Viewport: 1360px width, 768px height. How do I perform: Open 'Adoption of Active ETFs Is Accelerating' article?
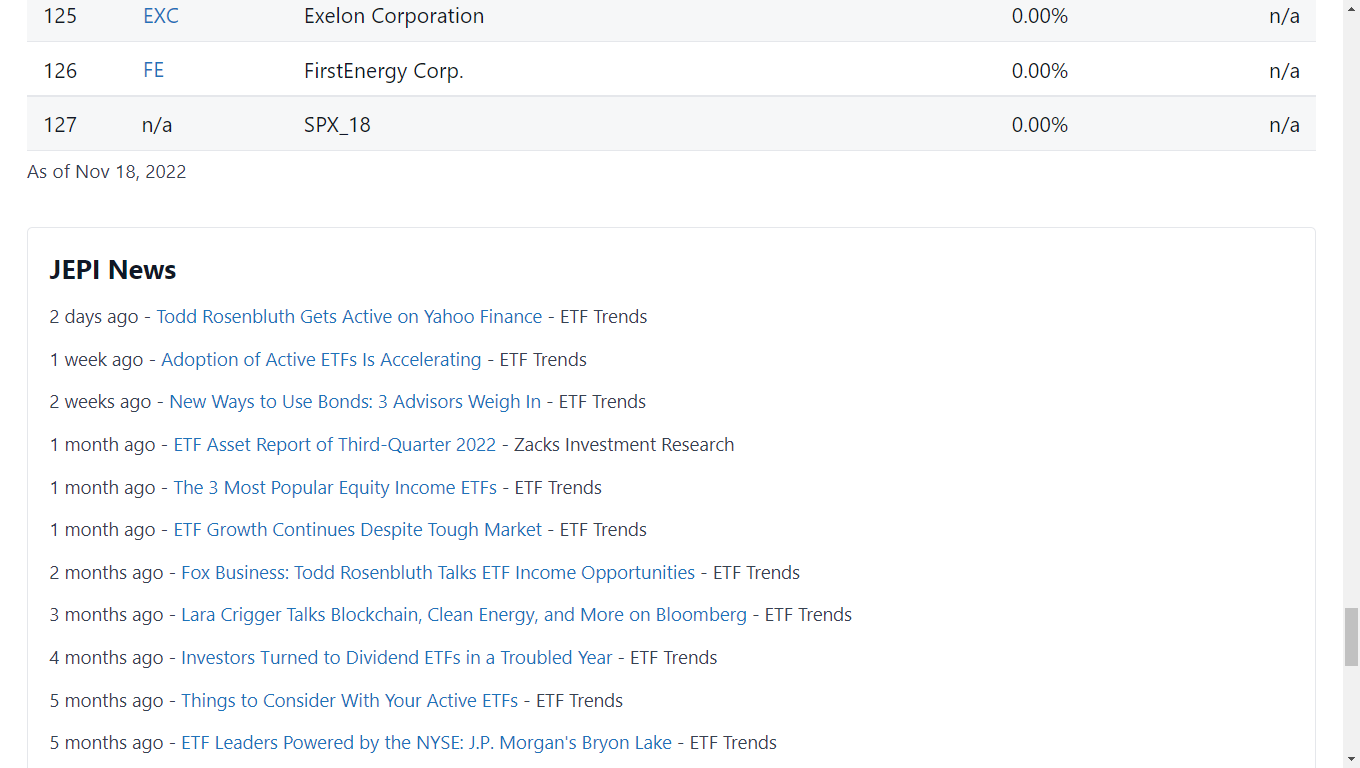321,360
